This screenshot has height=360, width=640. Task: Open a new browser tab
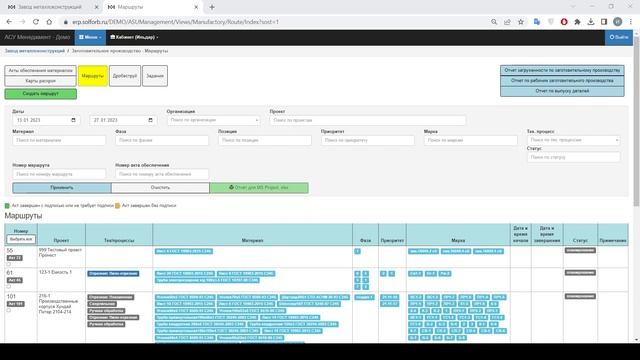(x=212, y=7)
